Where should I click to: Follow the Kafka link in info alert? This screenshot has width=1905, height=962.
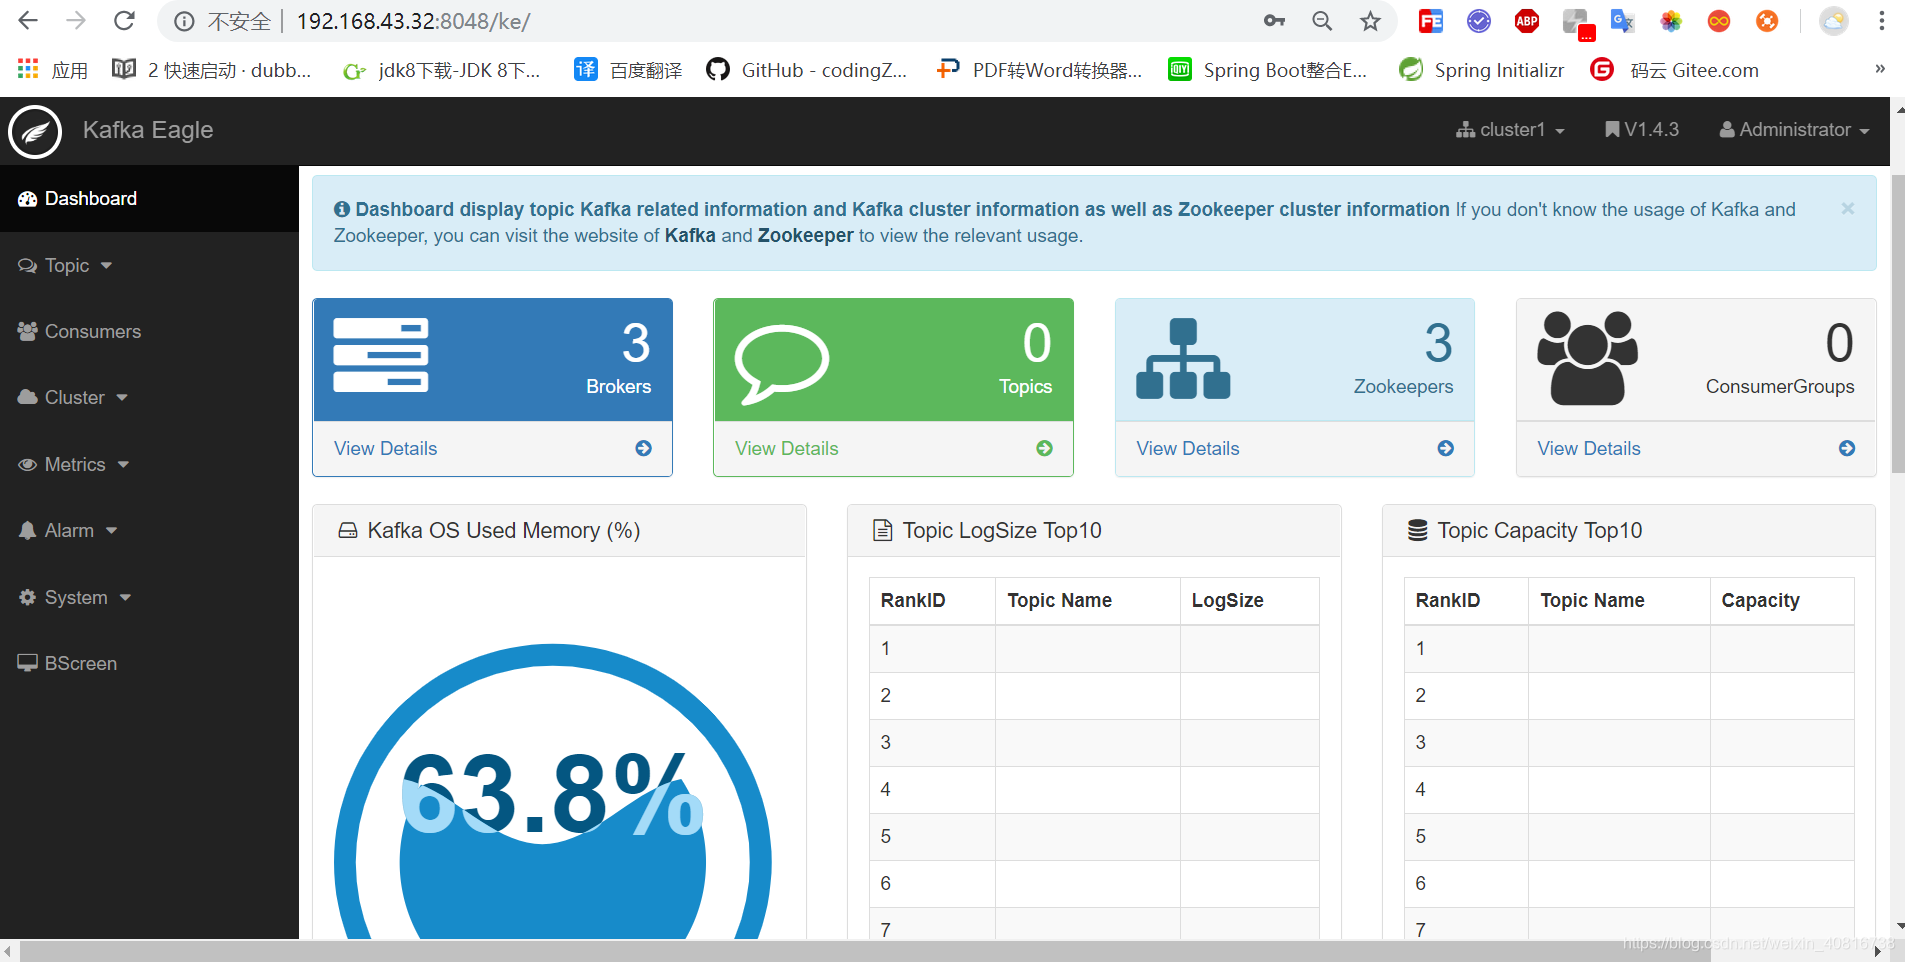tap(690, 235)
